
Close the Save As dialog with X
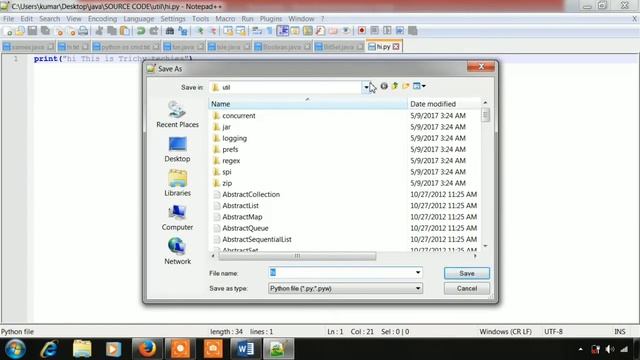tap(481, 67)
